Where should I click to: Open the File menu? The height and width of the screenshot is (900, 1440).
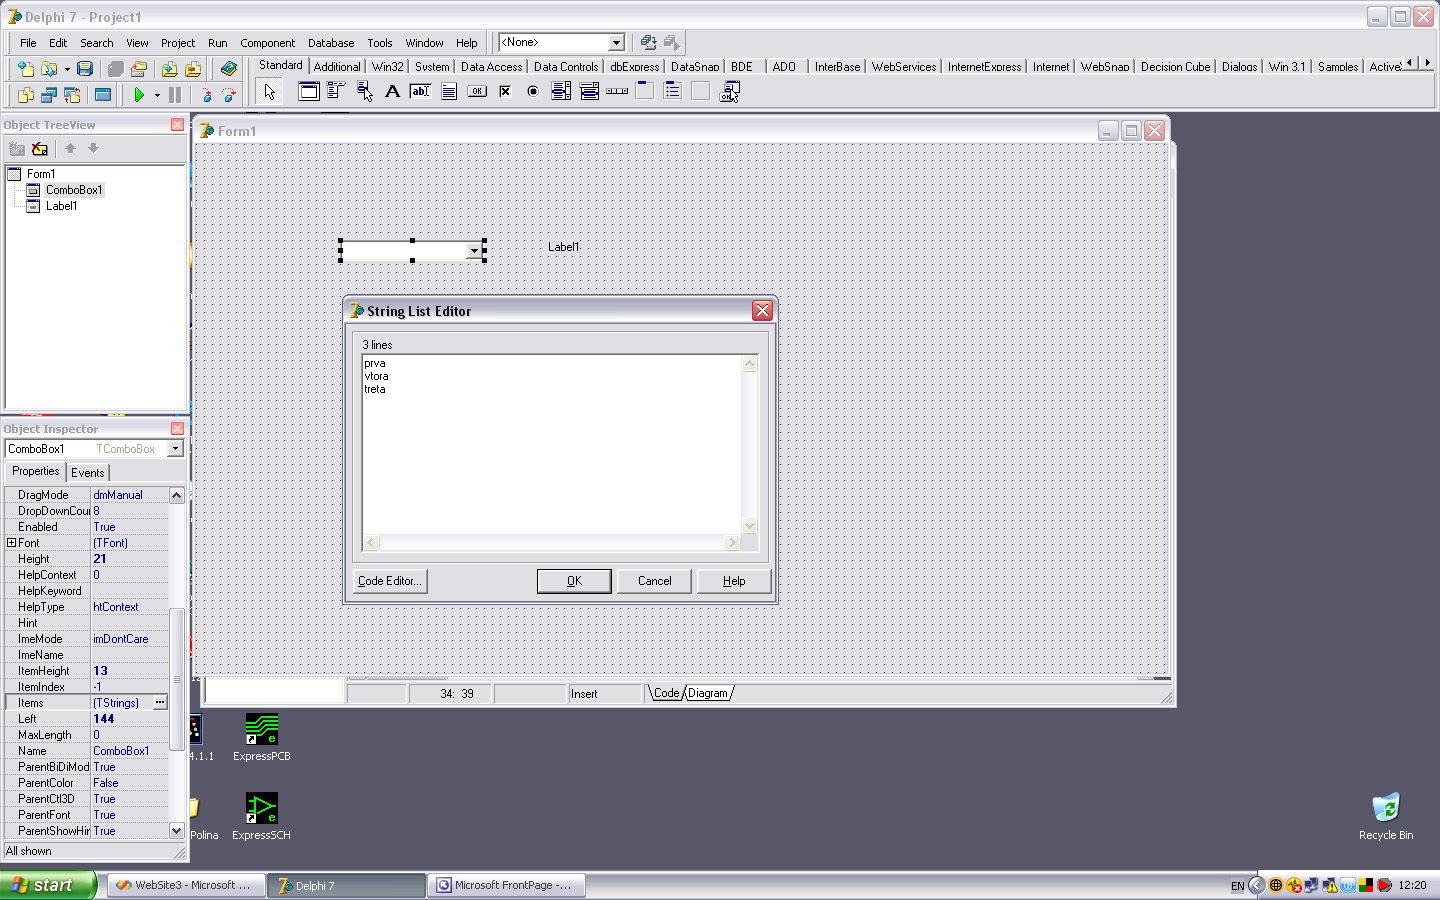(28, 43)
